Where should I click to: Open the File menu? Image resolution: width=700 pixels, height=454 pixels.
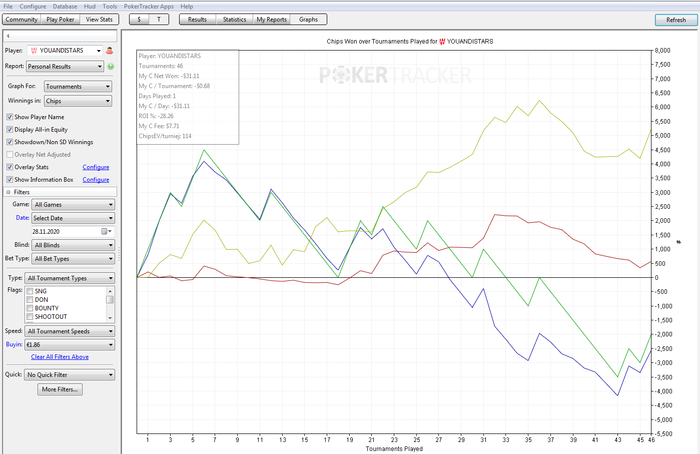(8, 6)
